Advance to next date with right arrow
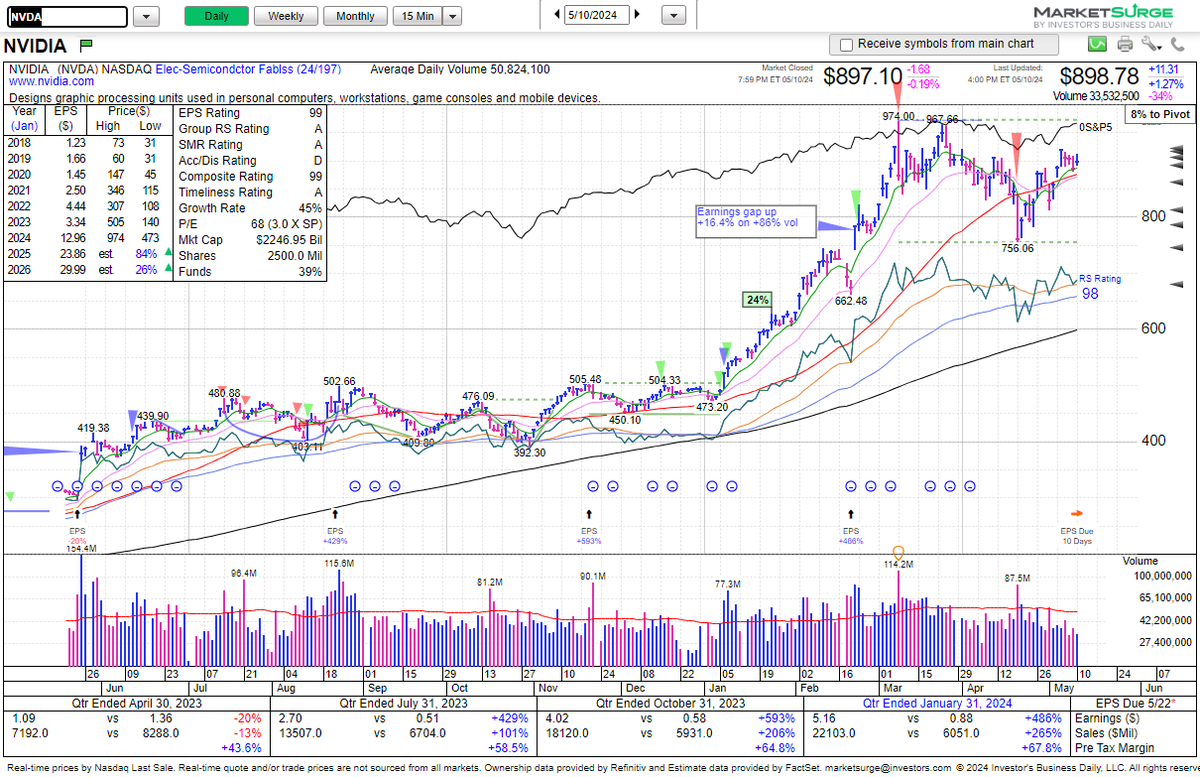The height and width of the screenshot is (777, 1200). (x=638, y=15)
